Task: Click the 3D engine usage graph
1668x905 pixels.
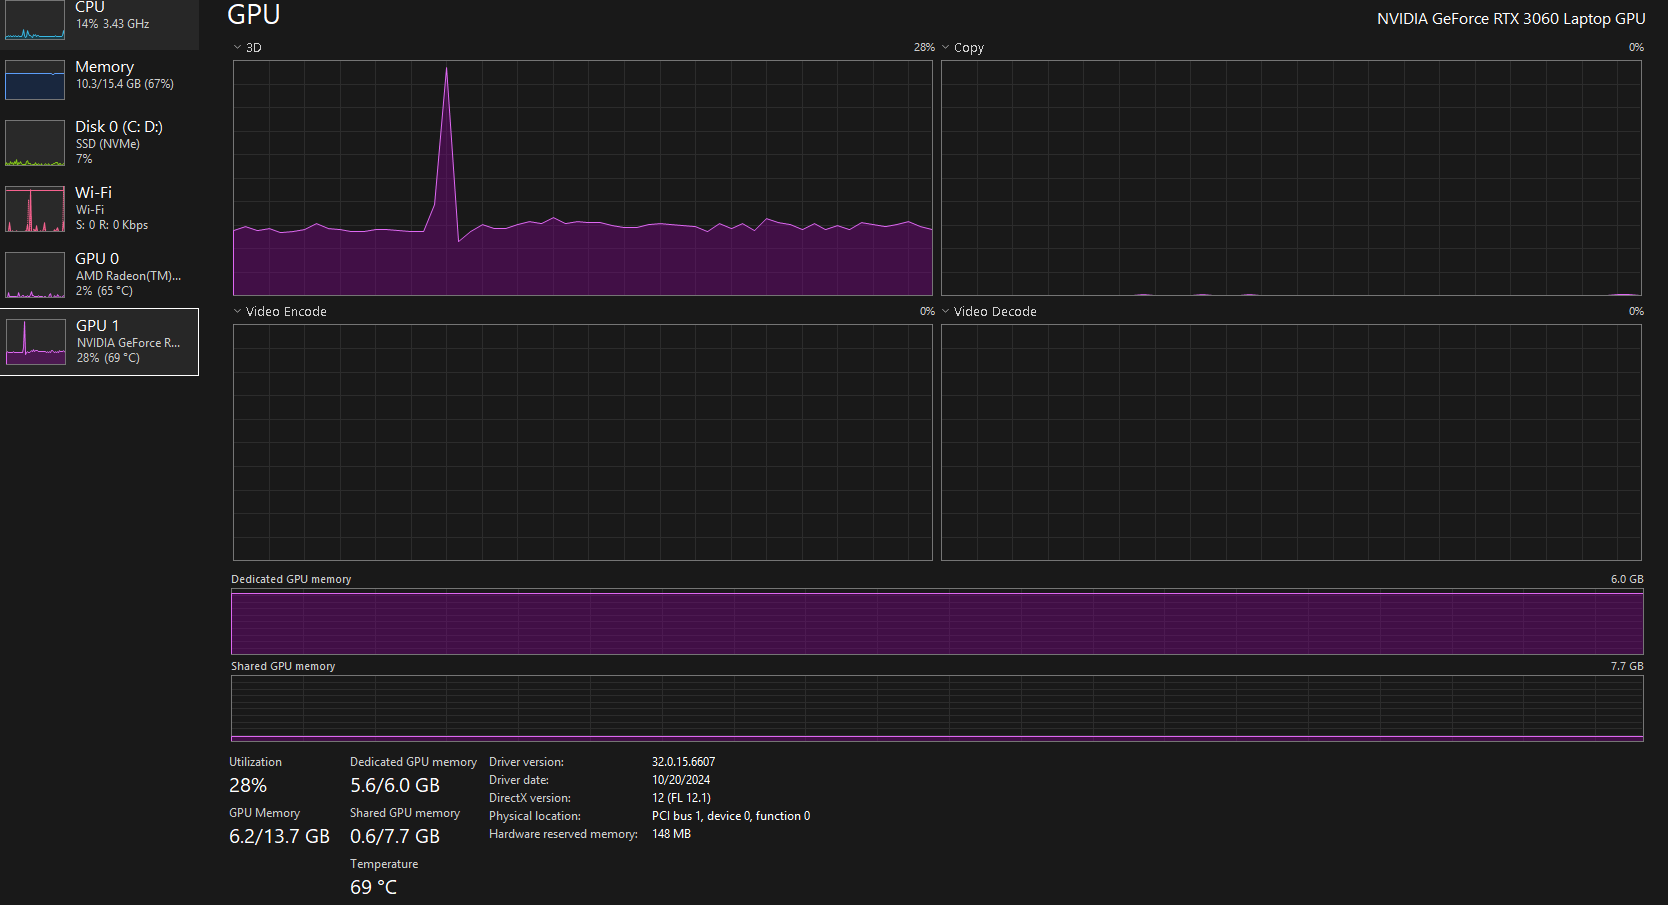Action: (x=583, y=178)
